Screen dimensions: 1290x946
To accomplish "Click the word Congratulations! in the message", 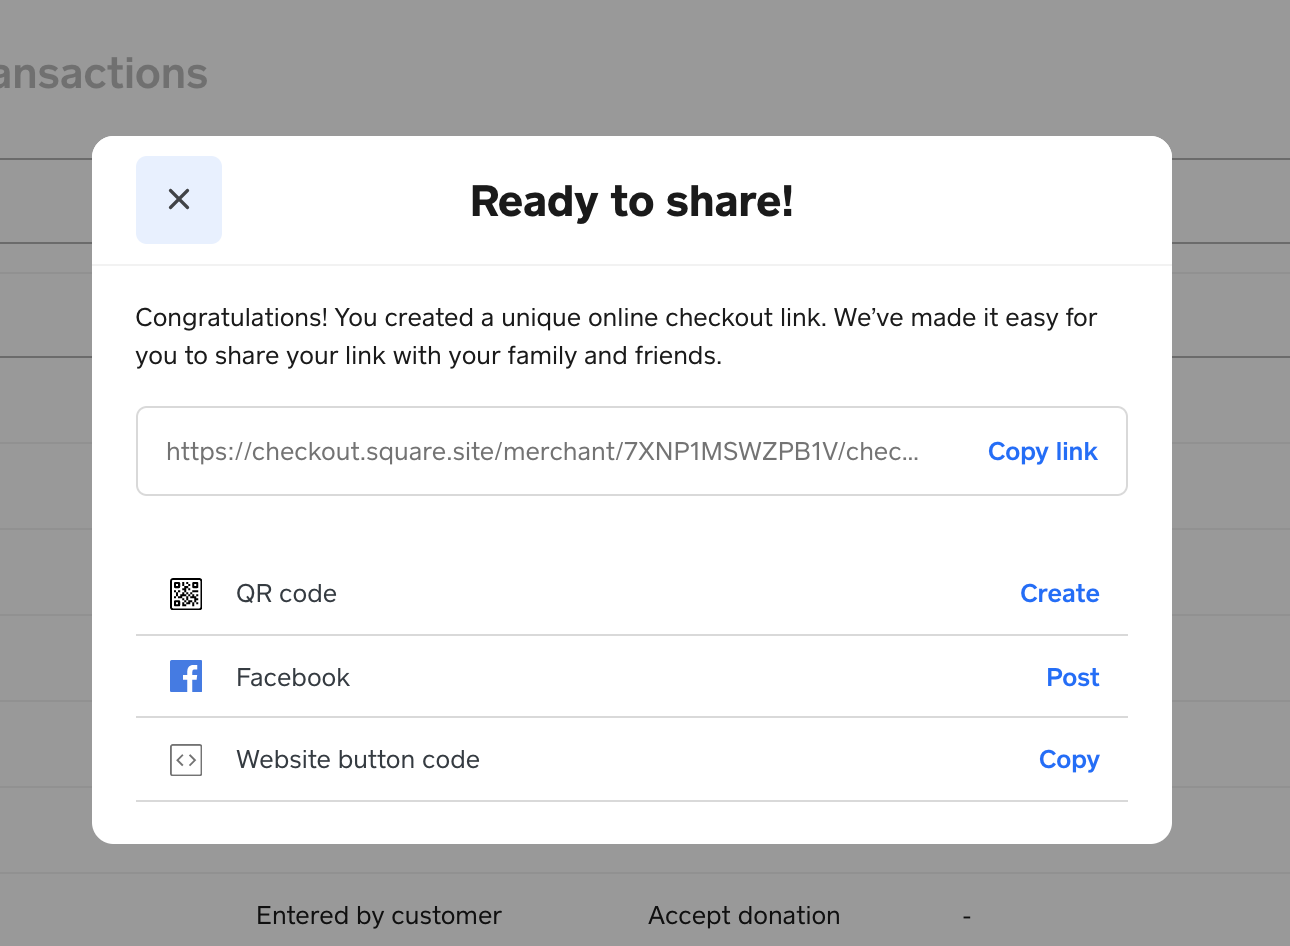I will click(231, 318).
